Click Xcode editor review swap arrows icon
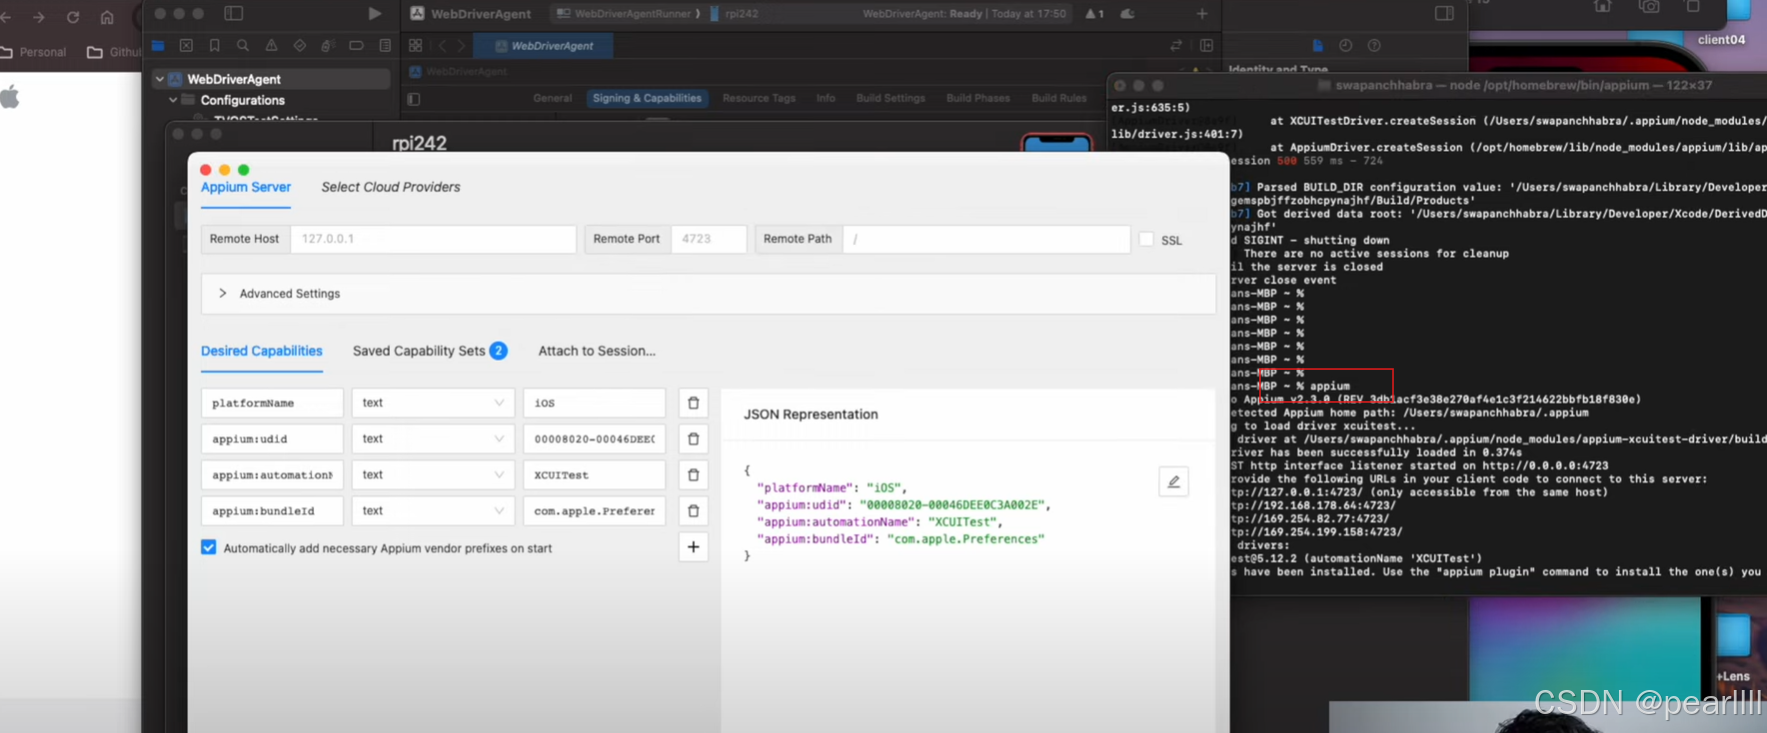The width and height of the screenshot is (1767, 733). point(1176,46)
